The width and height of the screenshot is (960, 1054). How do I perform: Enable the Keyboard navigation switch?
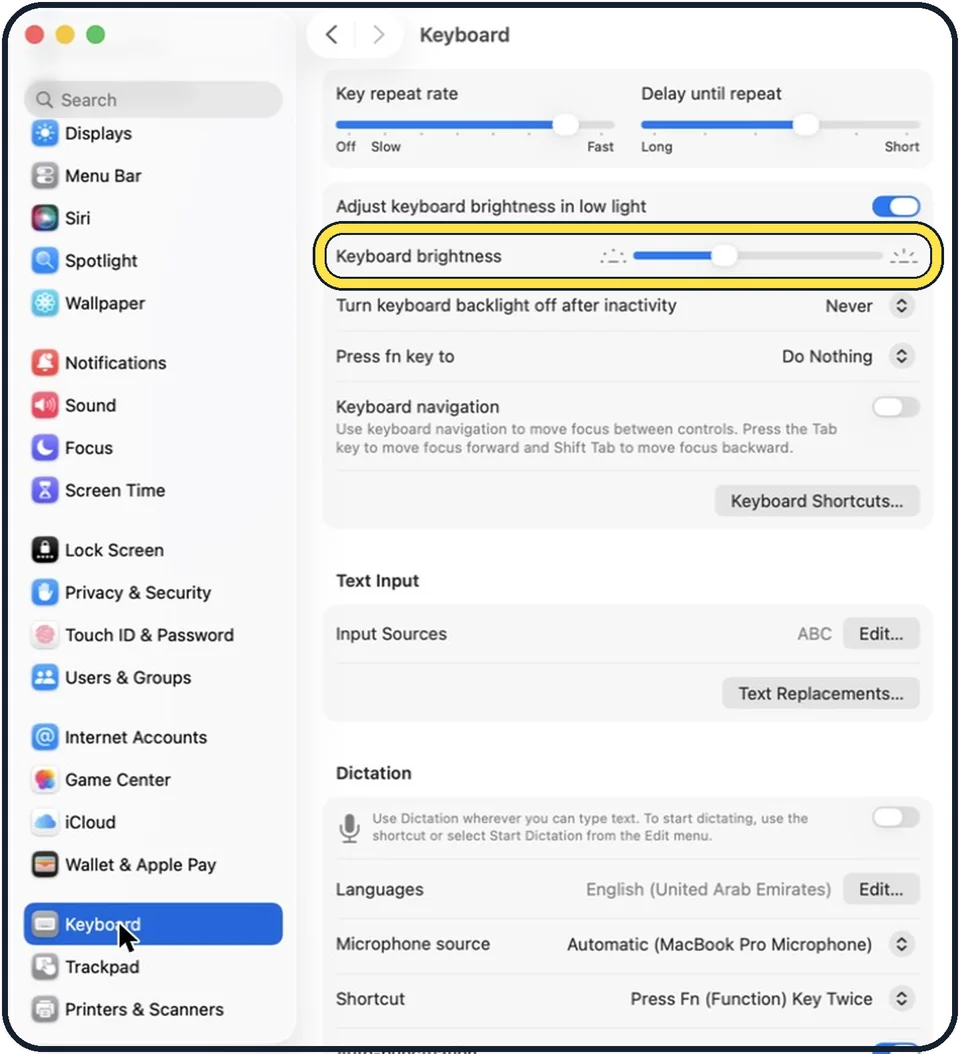[x=896, y=407]
